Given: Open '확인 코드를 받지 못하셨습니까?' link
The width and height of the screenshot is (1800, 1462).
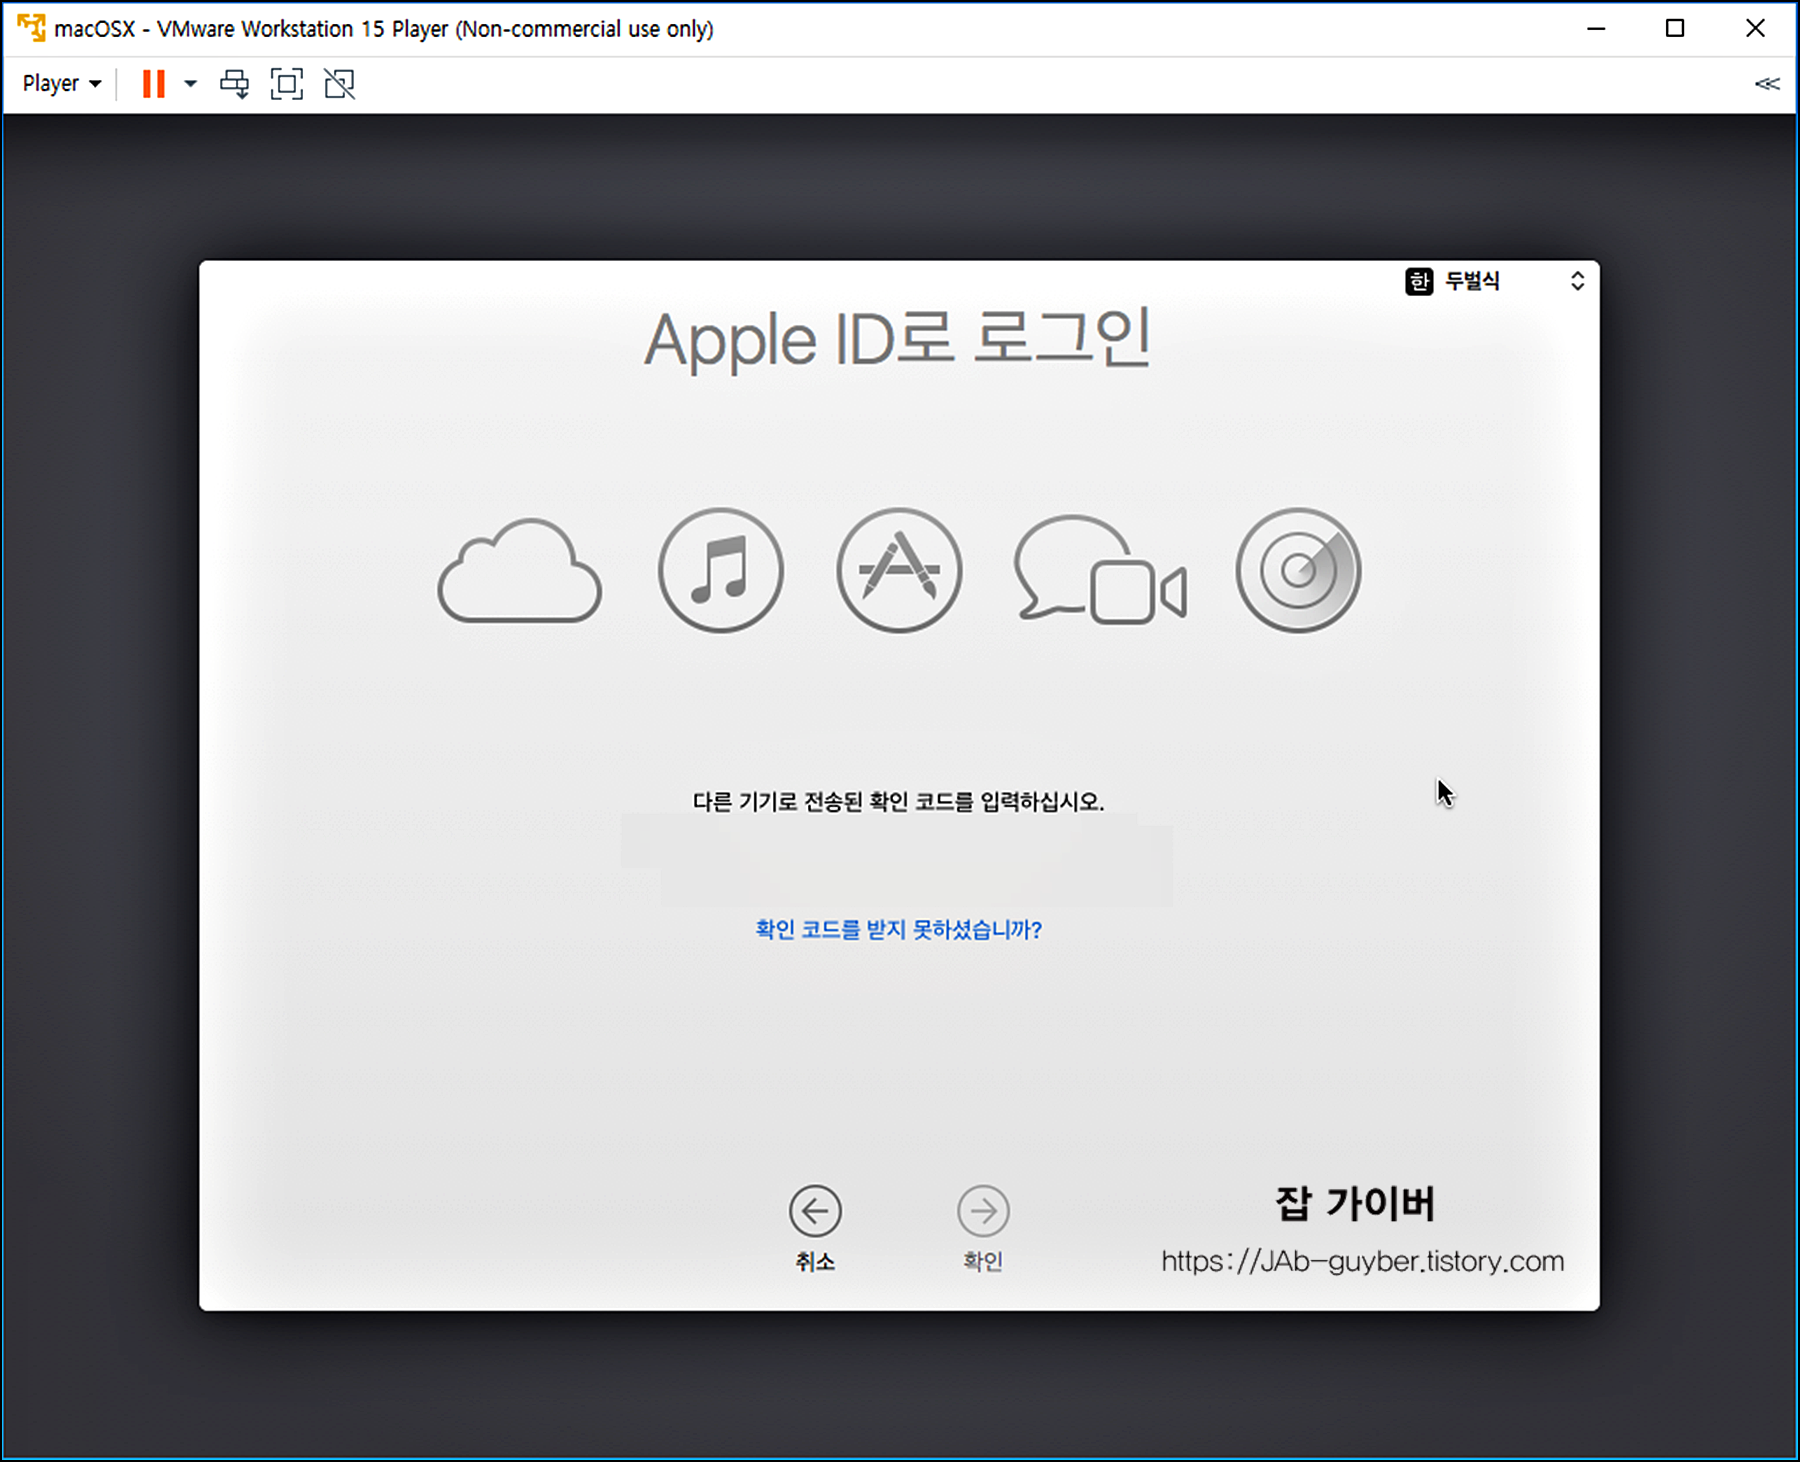Looking at the screenshot, I should coord(898,930).
